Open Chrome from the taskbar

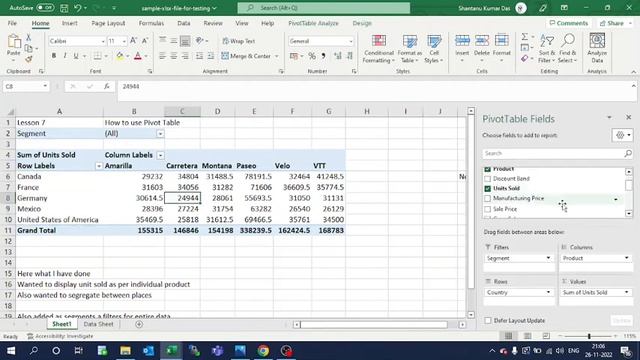263,351
